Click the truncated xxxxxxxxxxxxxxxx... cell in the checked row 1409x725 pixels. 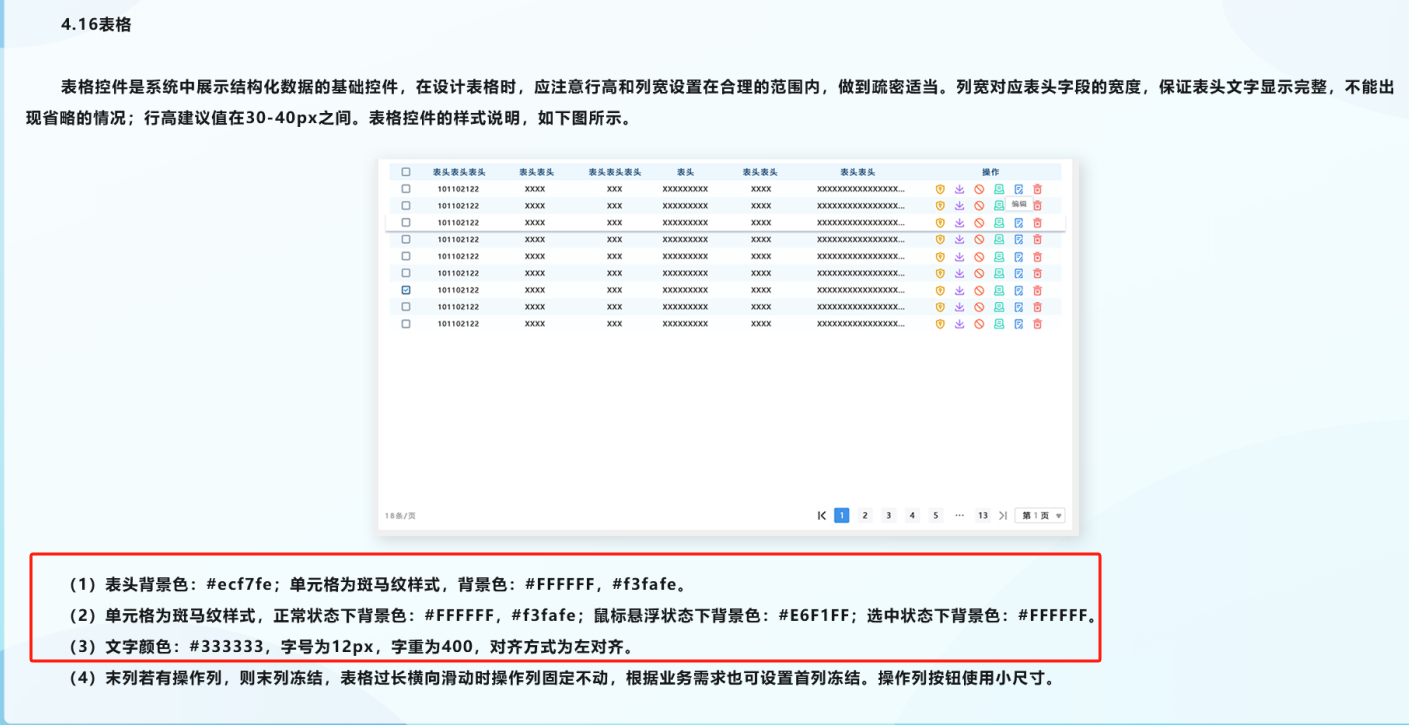860,290
